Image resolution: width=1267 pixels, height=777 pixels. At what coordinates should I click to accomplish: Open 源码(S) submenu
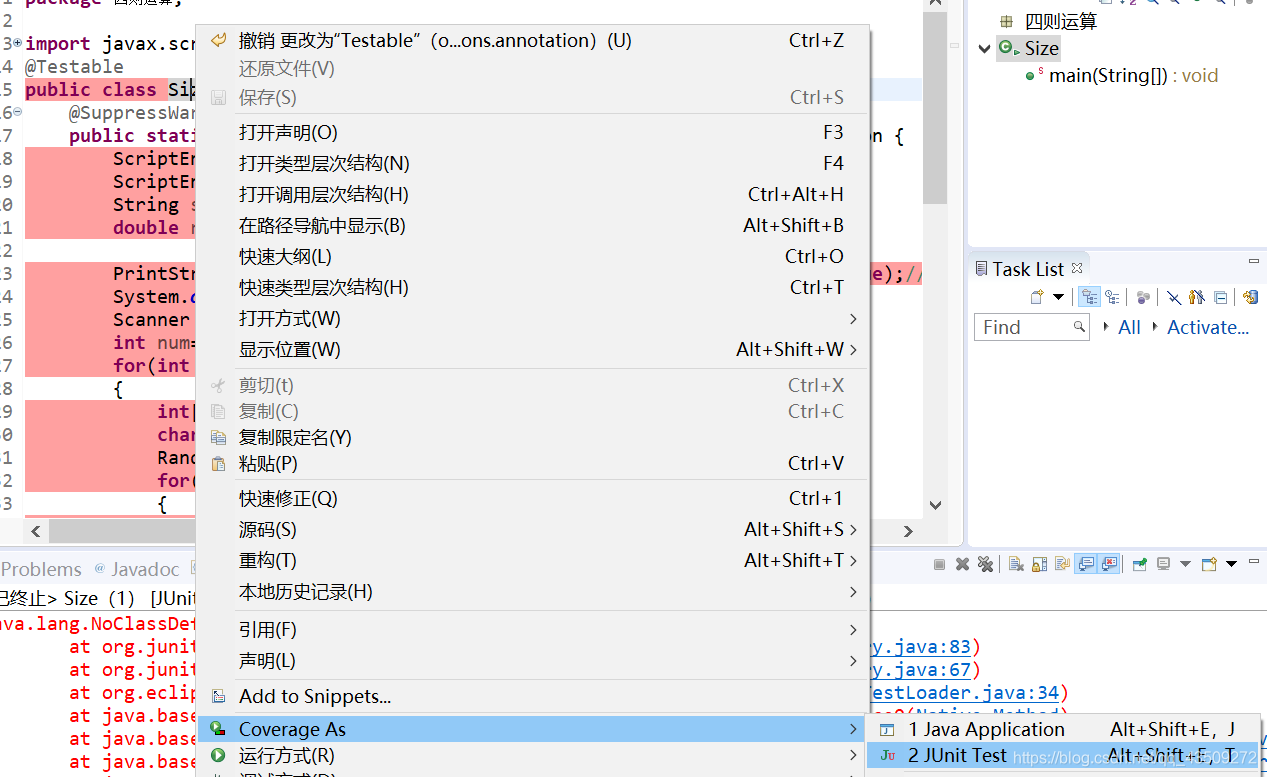click(534, 529)
